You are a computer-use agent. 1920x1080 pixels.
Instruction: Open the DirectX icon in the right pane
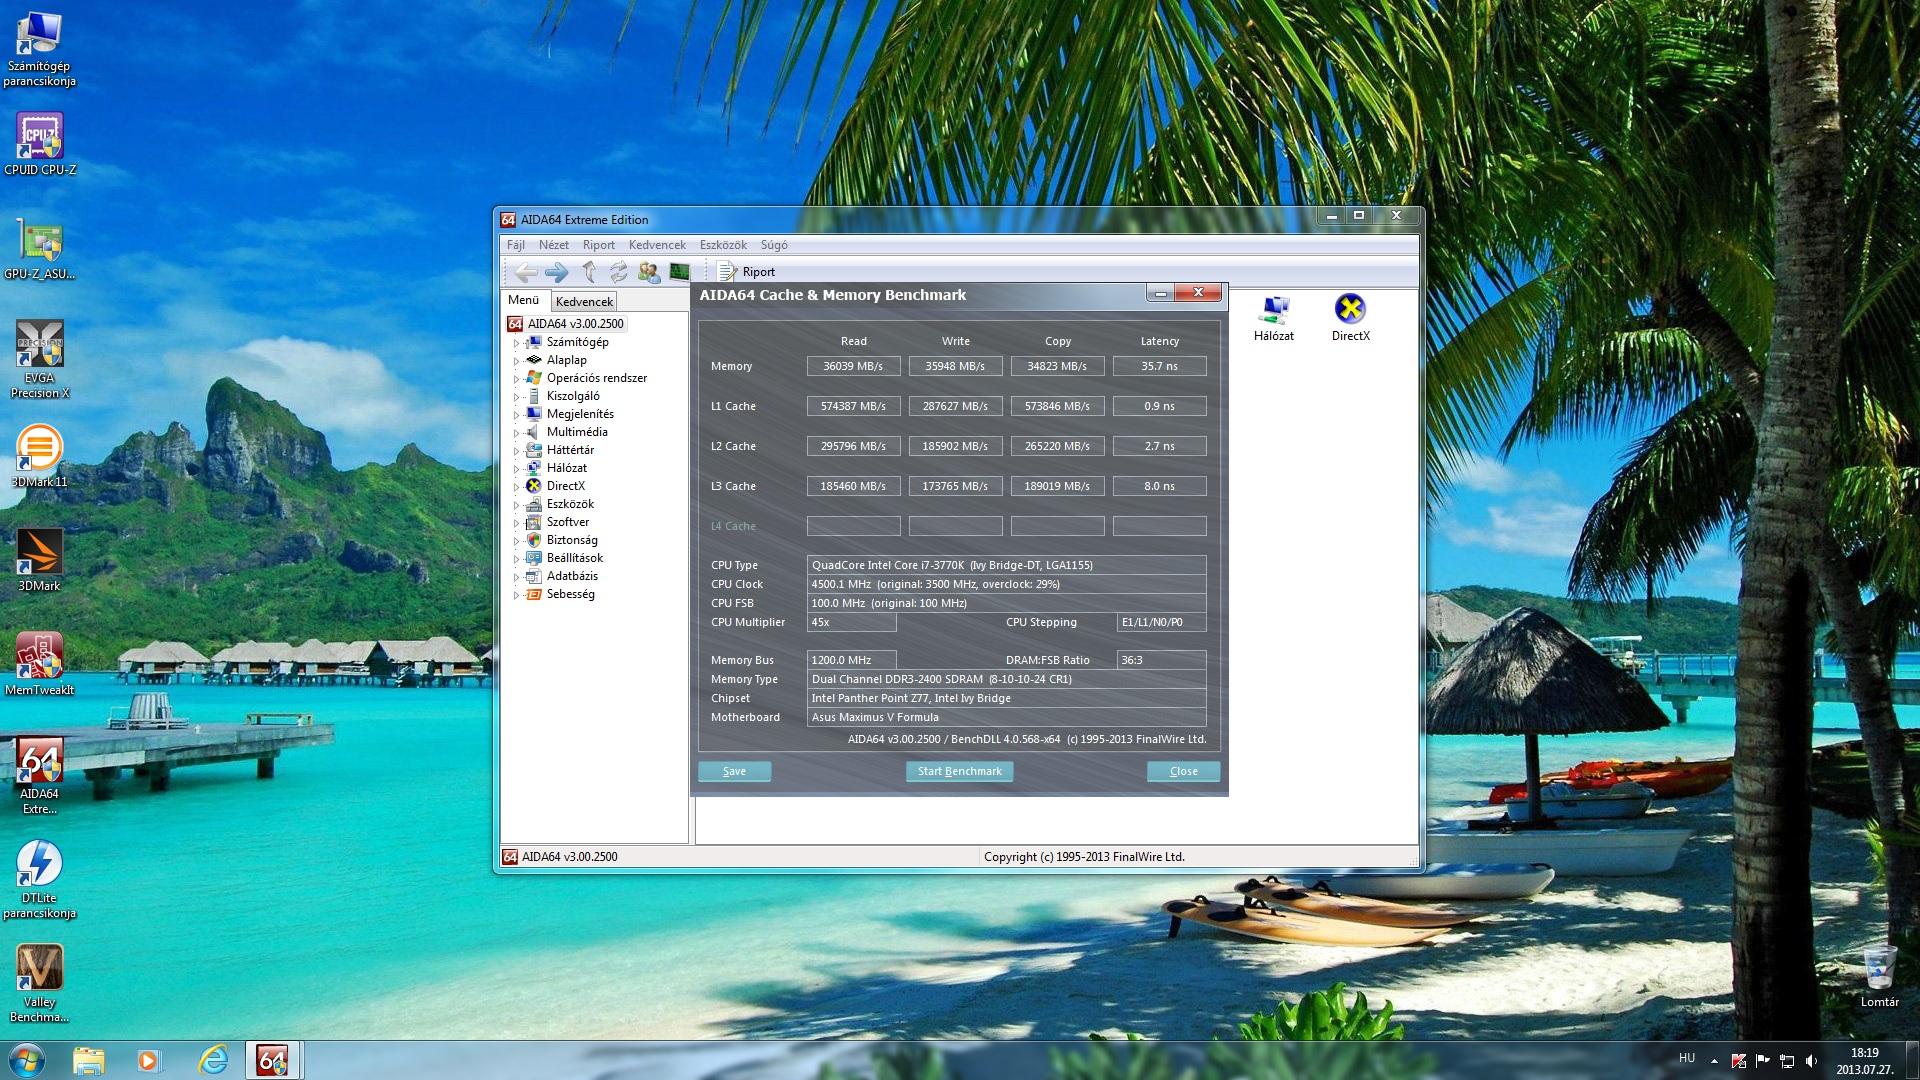[x=1350, y=318]
